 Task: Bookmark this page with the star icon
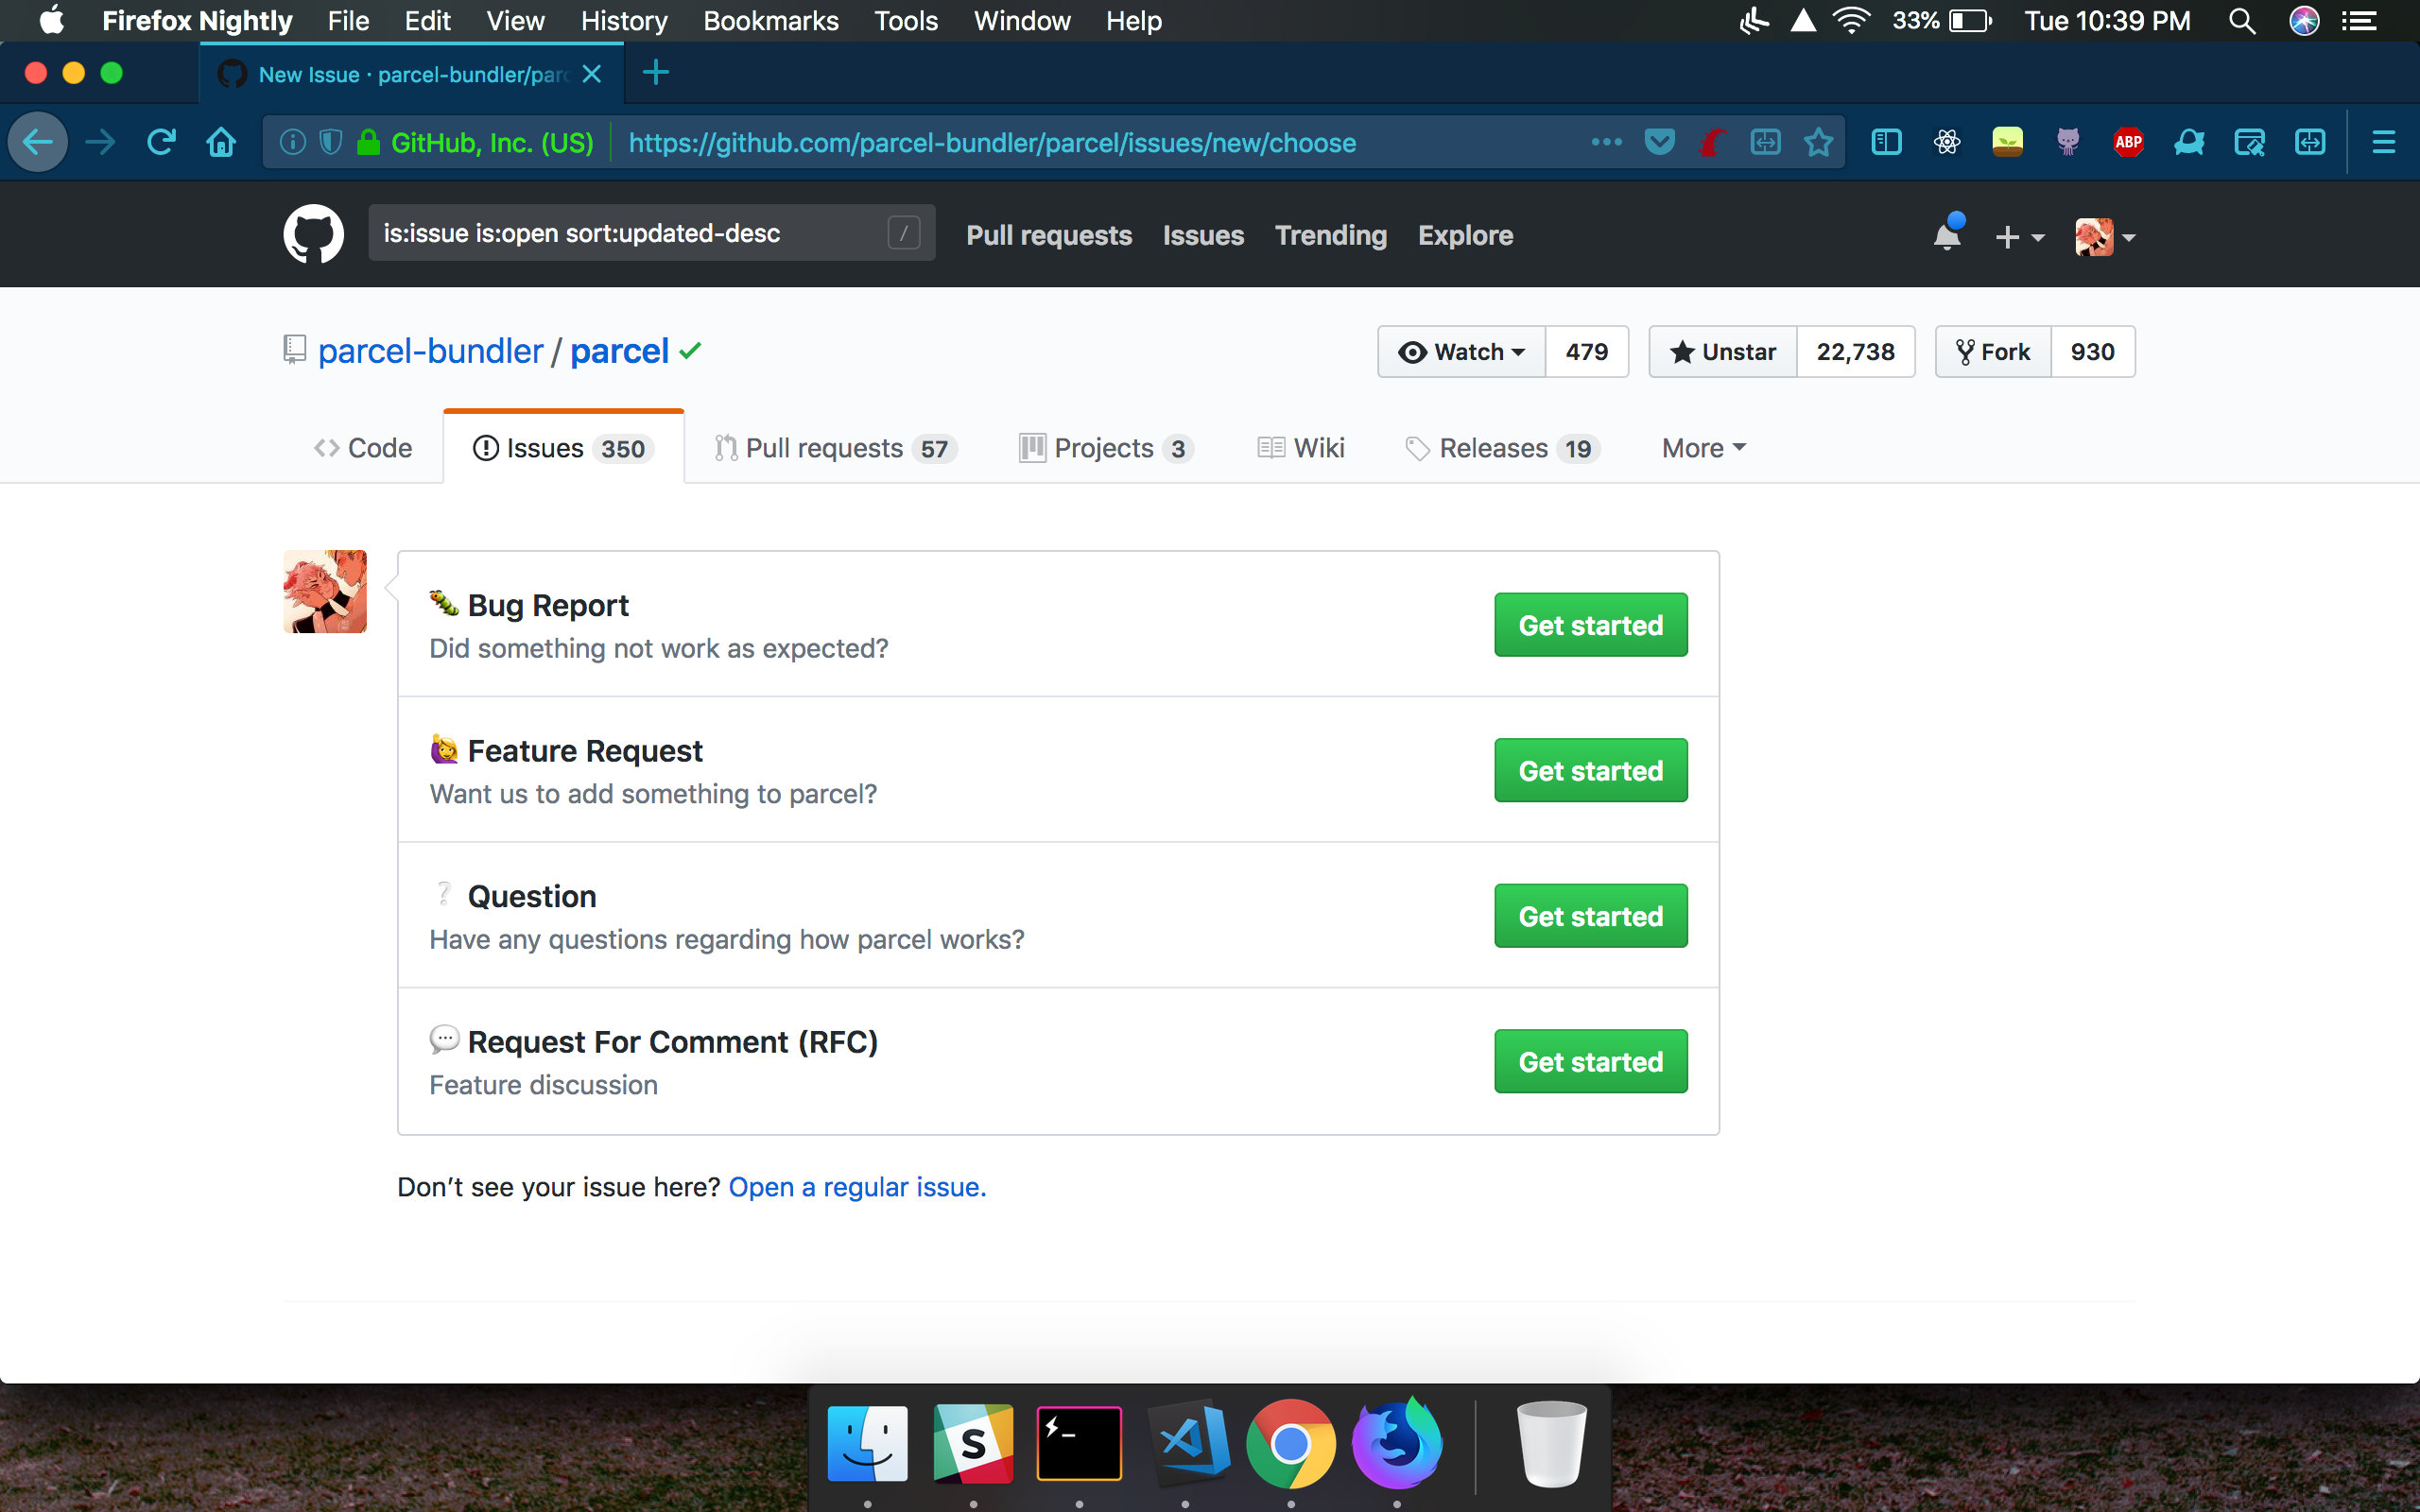[1818, 142]
